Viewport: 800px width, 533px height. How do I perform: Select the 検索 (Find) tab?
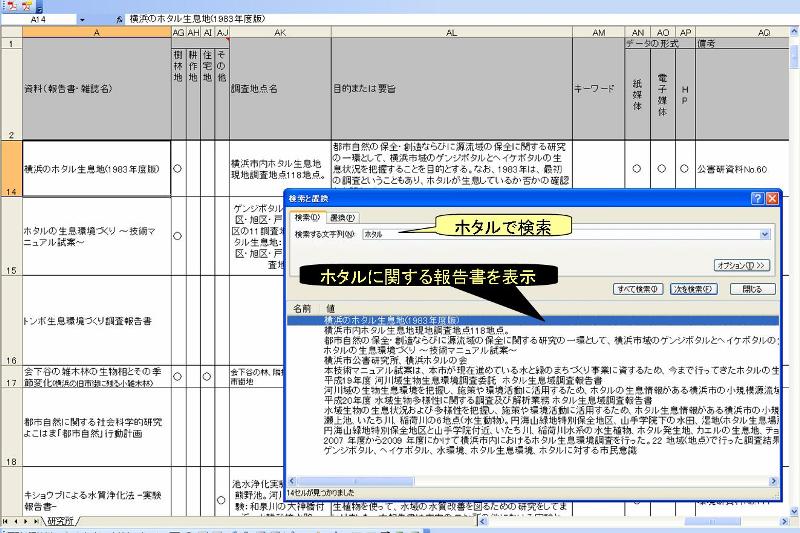pyautogui.click(x=308, y=217)
